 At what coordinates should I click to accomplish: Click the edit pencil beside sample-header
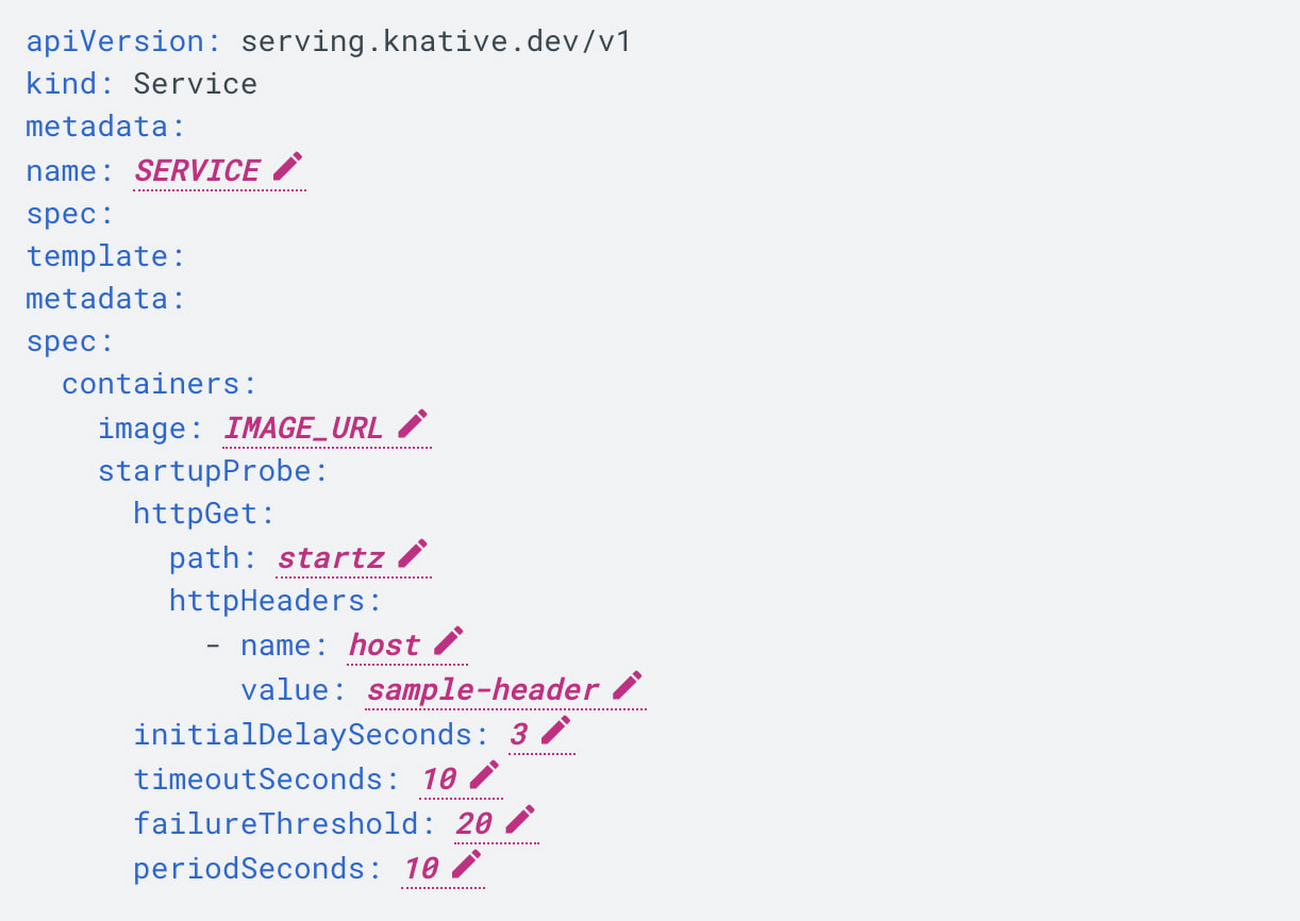(627, 685)
